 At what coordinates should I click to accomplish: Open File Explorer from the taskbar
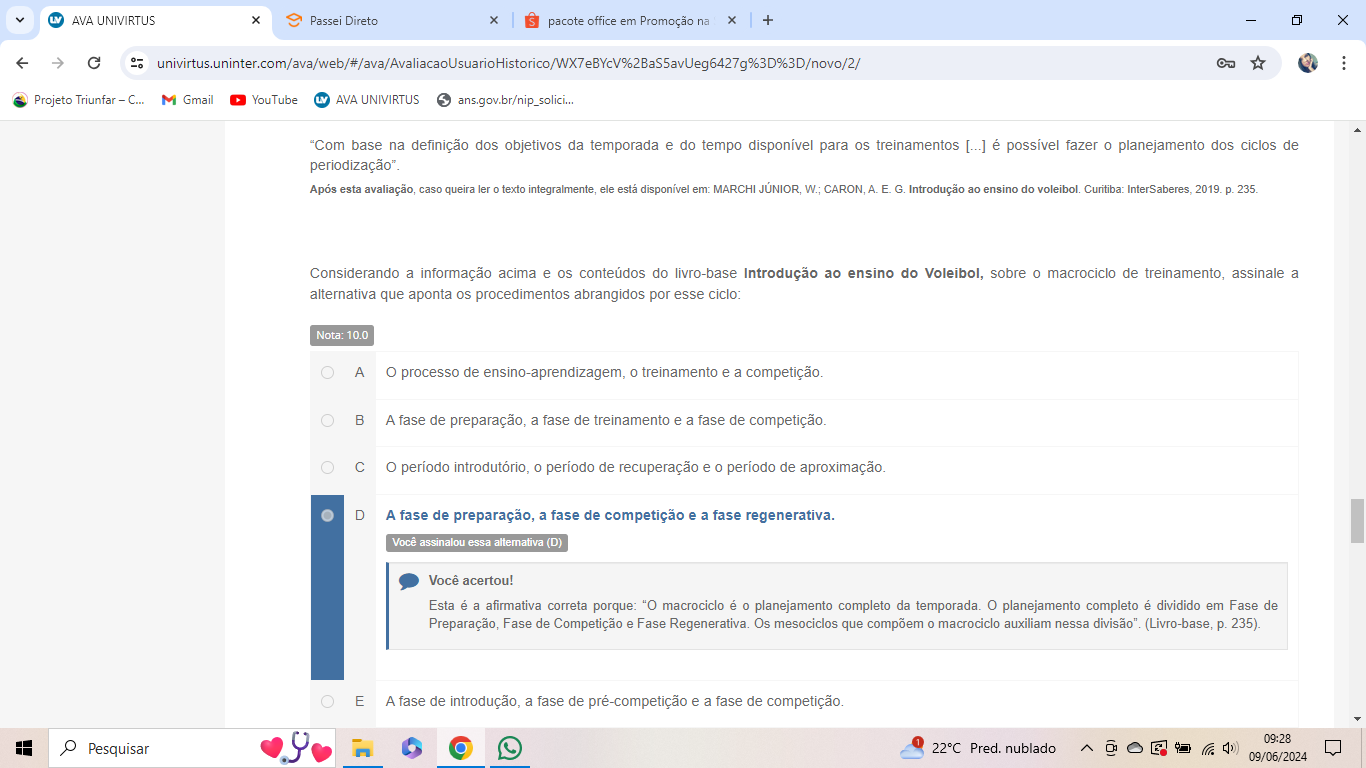362,748
